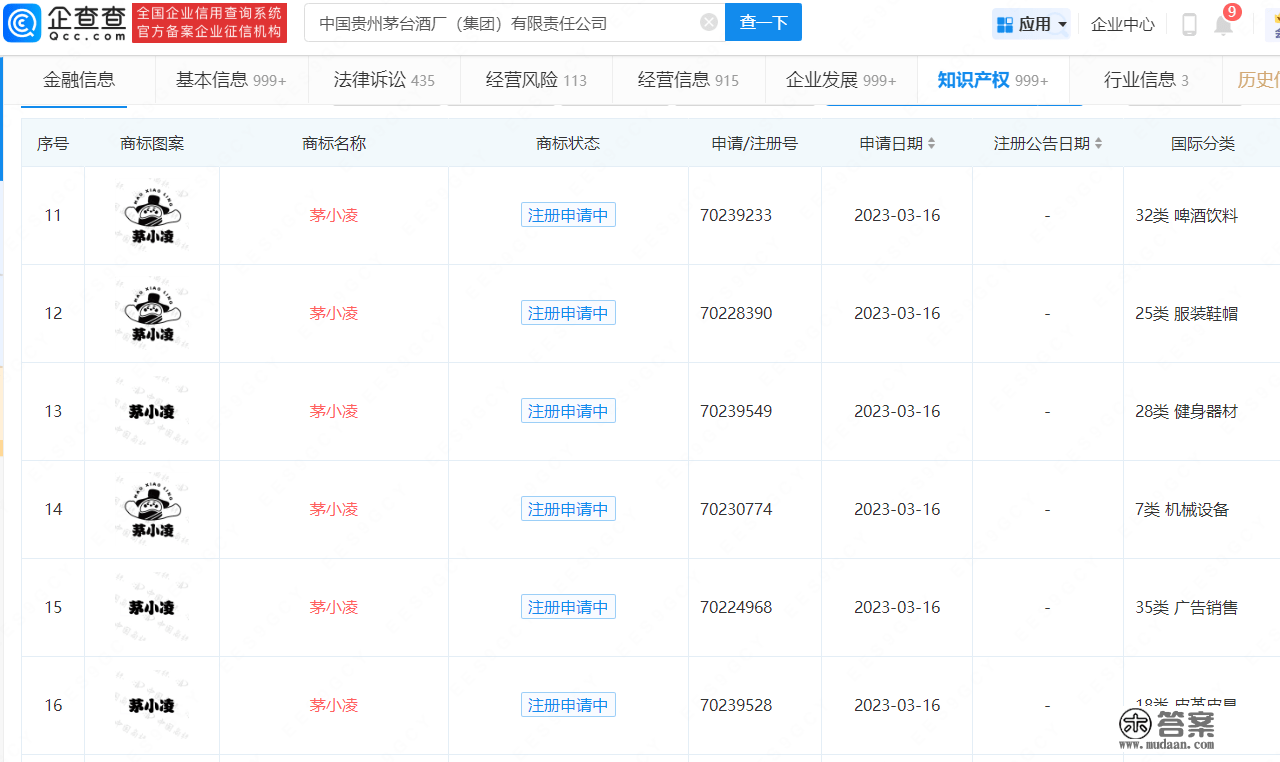Viewport: 1280px width, 762px height.
Task: Click the 商标名称 column header
Action: [334, 144]
